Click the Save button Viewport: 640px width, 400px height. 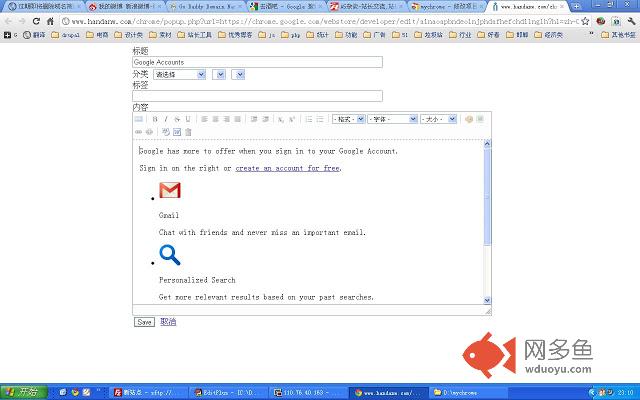(144, 322)
